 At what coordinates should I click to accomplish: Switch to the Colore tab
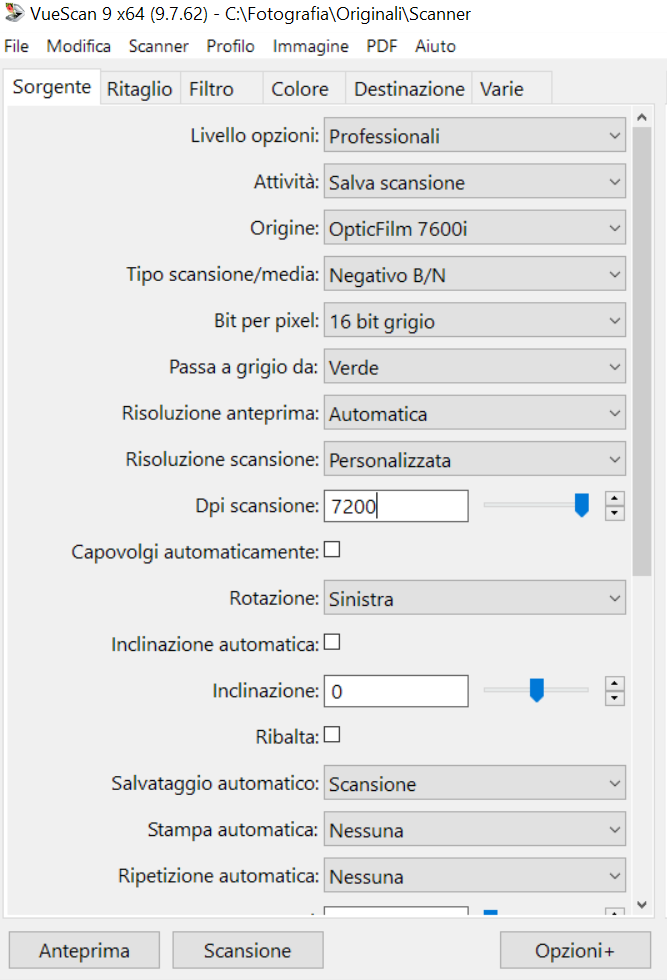click(x=300, y=89)
